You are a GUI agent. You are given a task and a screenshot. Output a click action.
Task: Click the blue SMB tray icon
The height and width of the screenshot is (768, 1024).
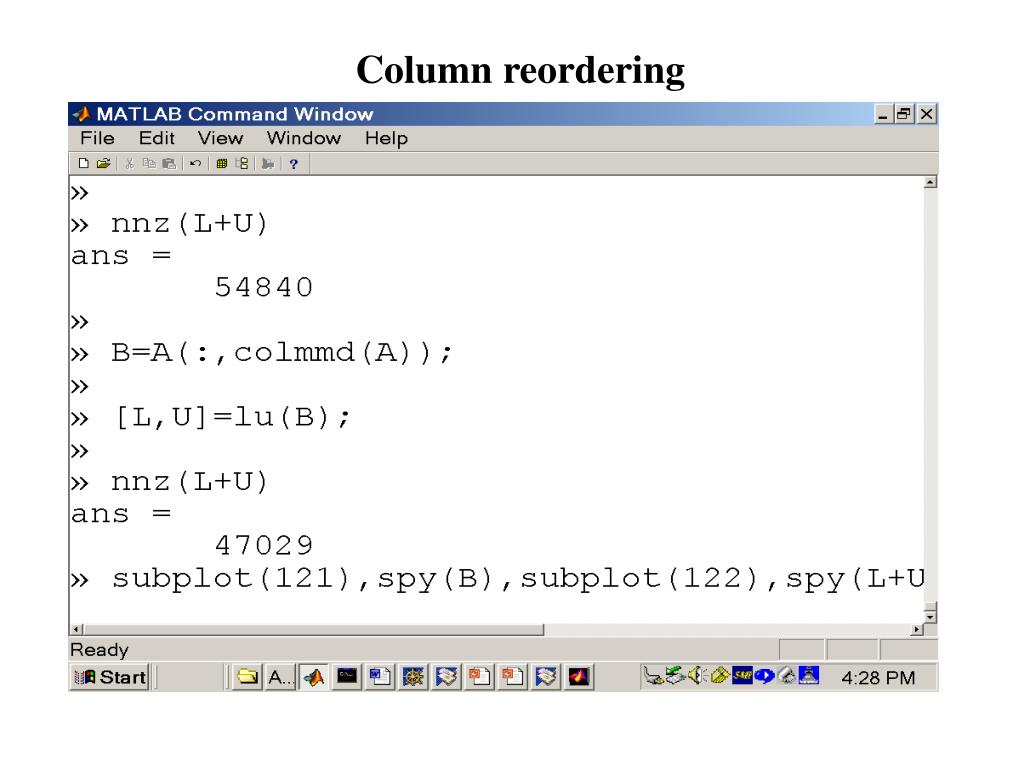coord(742,675)
